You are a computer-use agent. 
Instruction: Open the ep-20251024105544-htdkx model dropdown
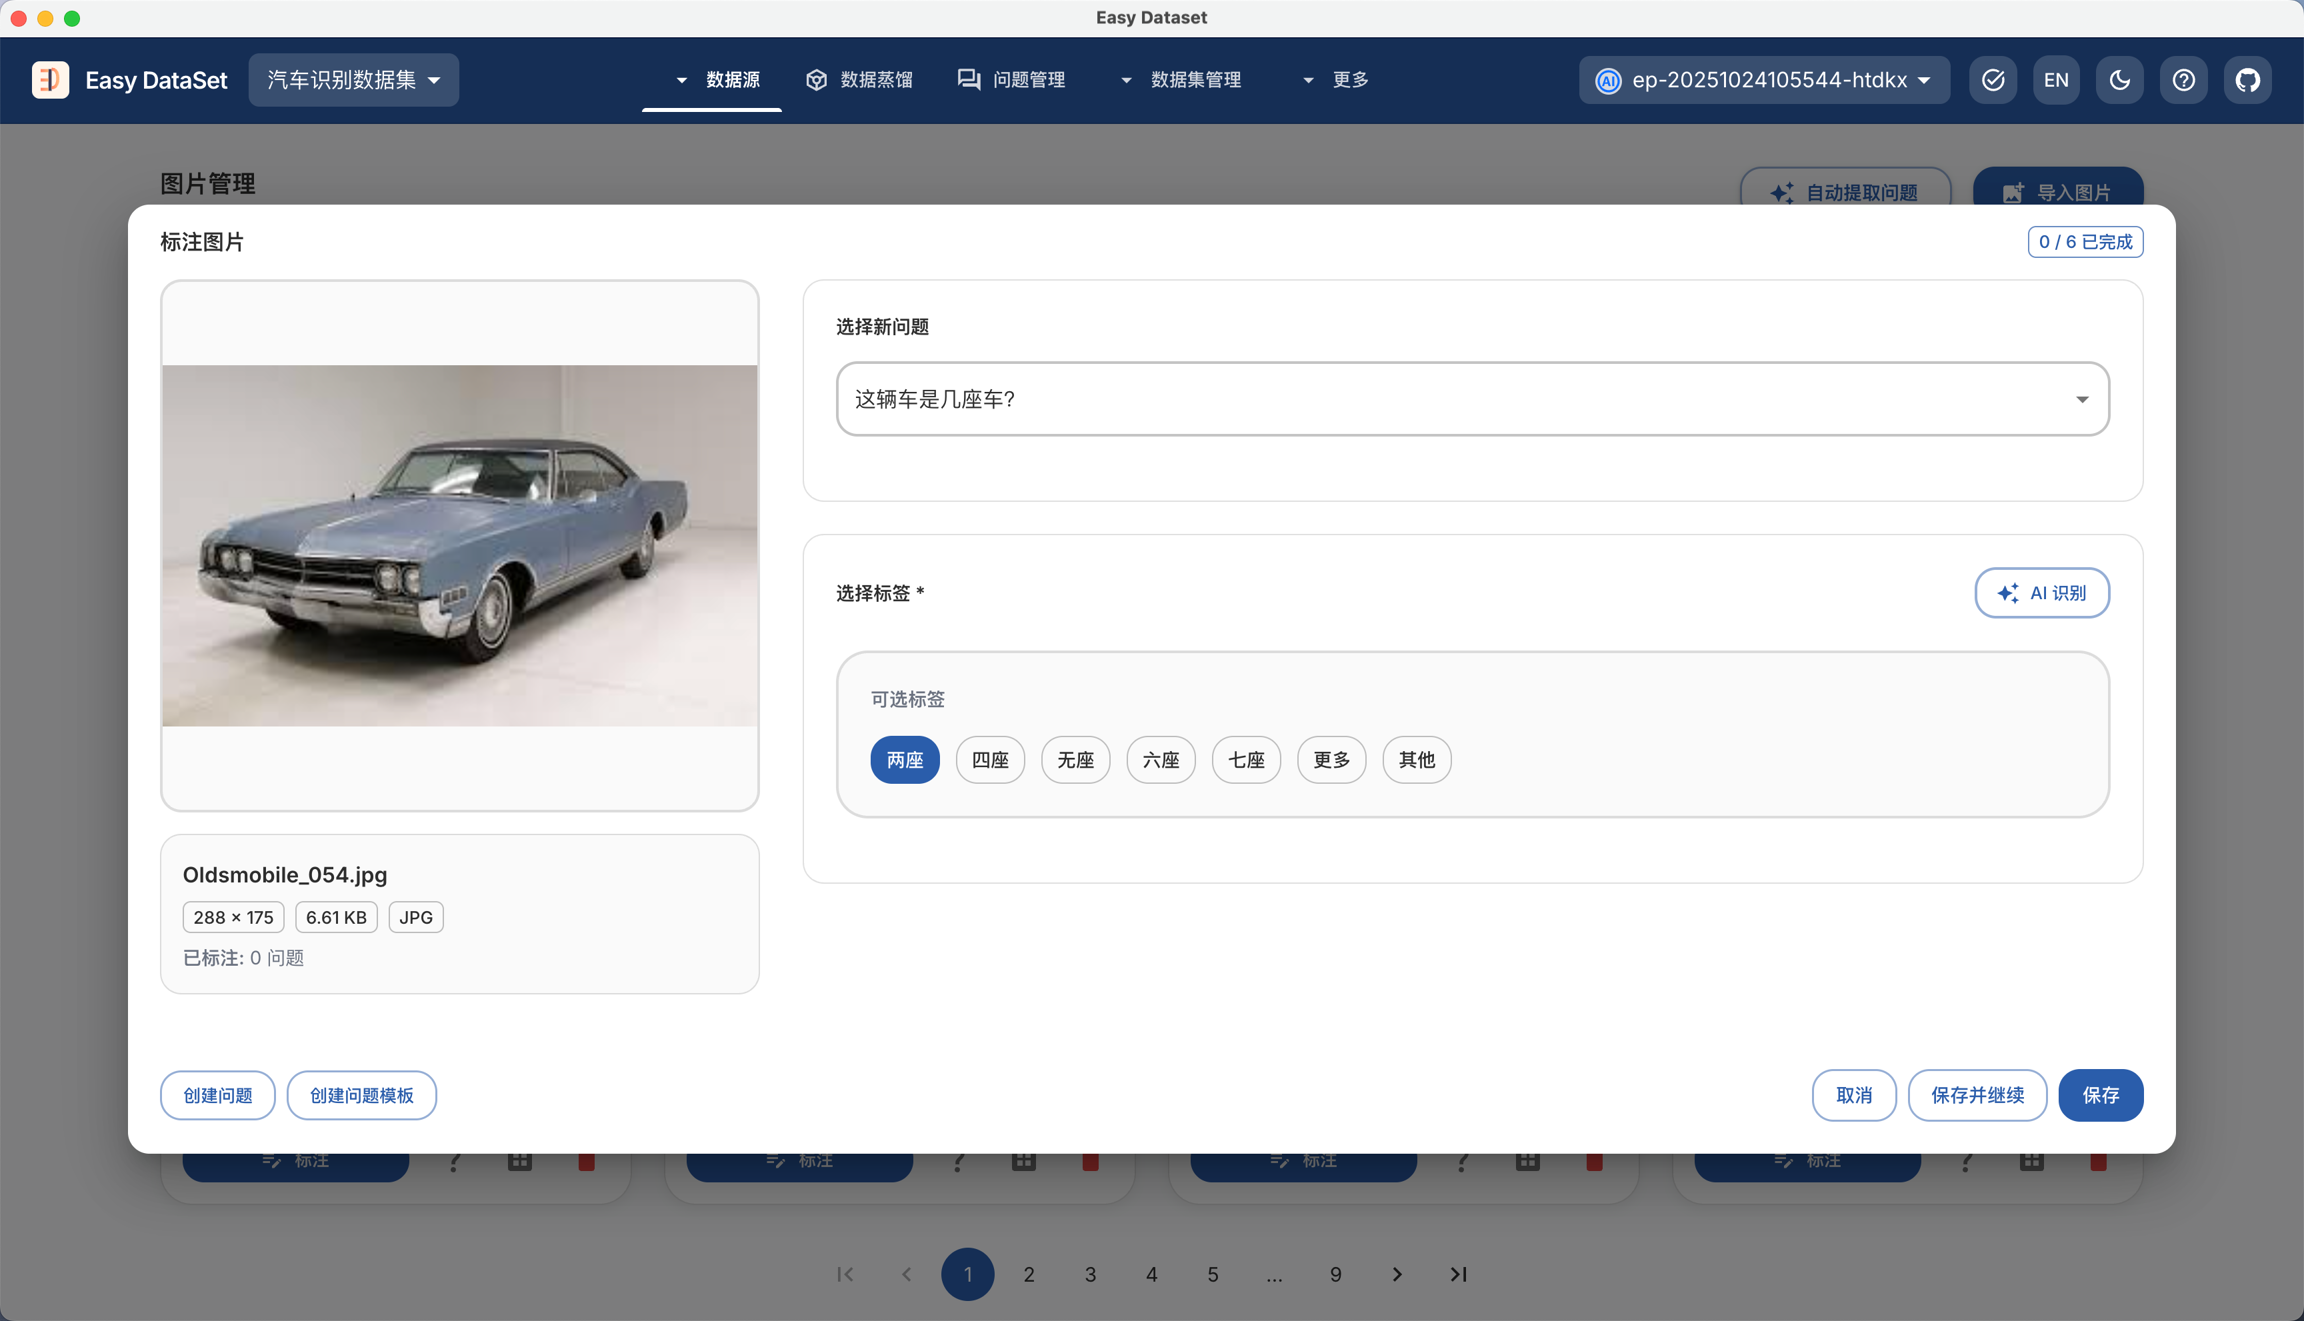1763,80
